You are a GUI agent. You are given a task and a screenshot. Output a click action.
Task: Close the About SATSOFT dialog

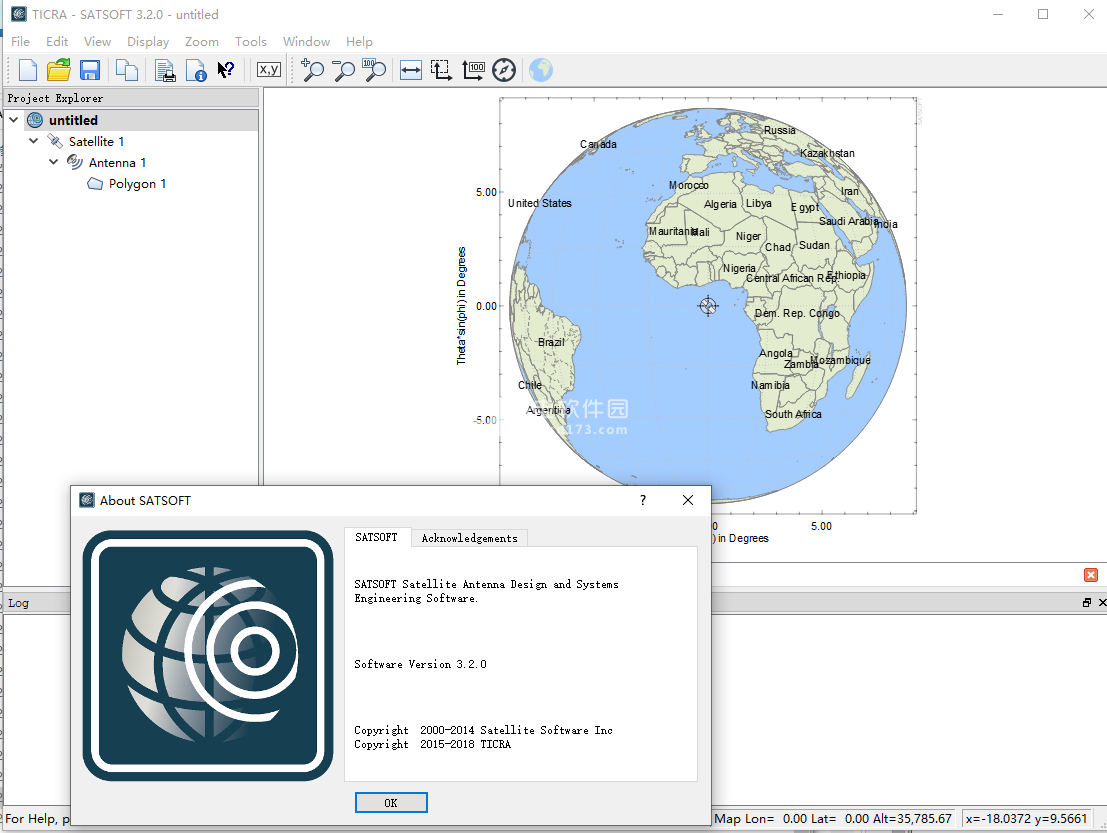688,500
